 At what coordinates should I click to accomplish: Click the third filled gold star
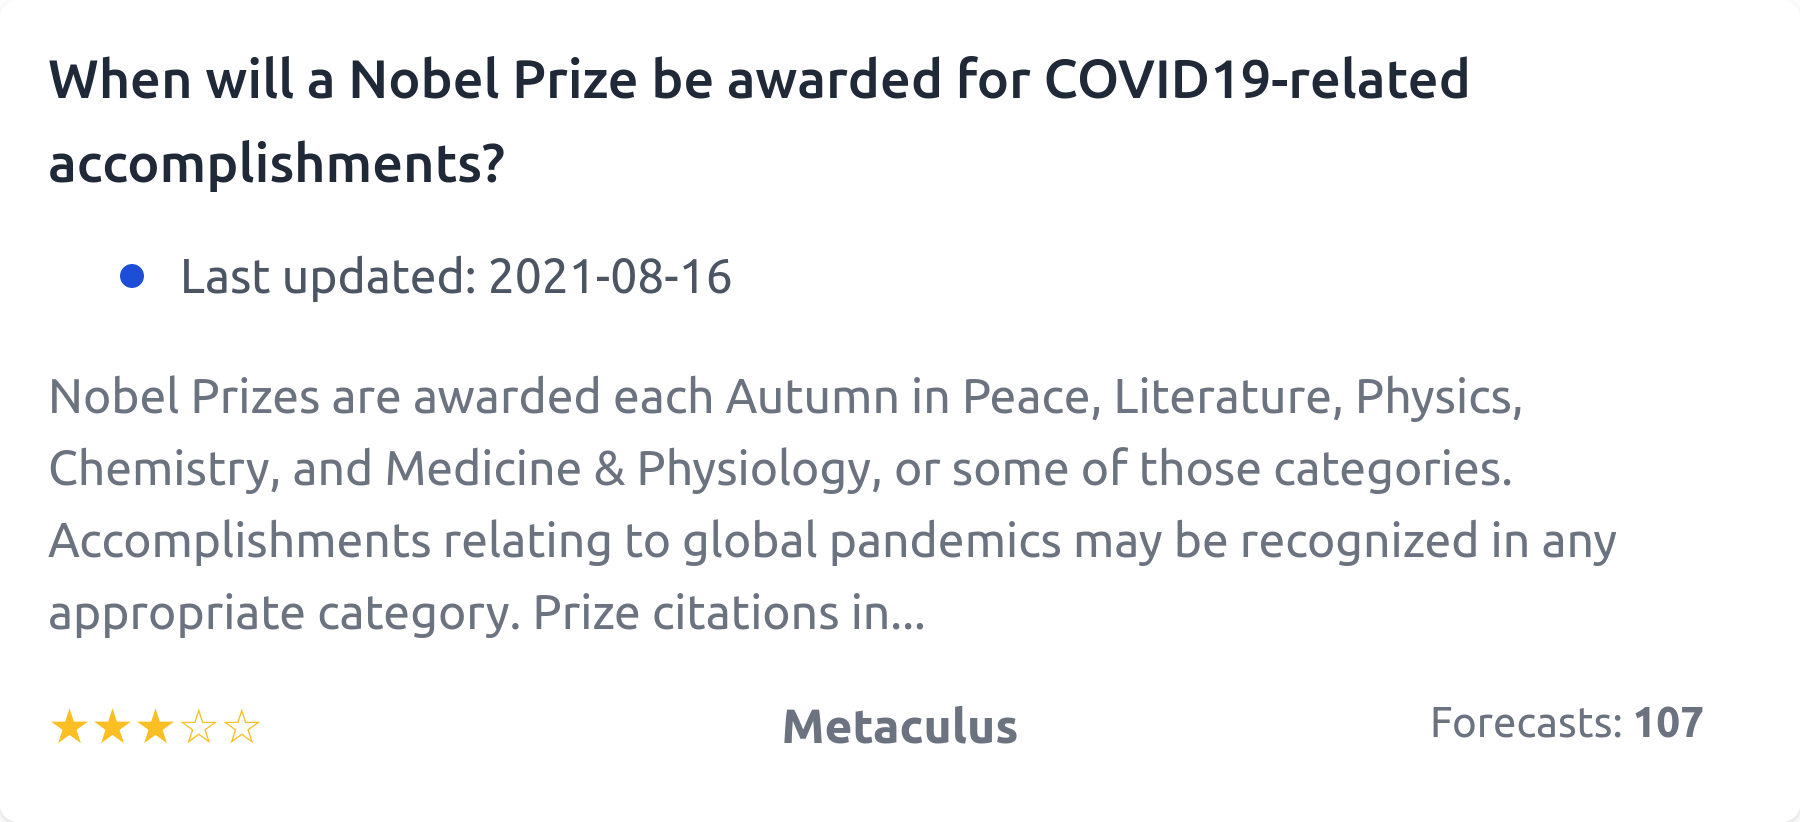(x=155, y=727)
